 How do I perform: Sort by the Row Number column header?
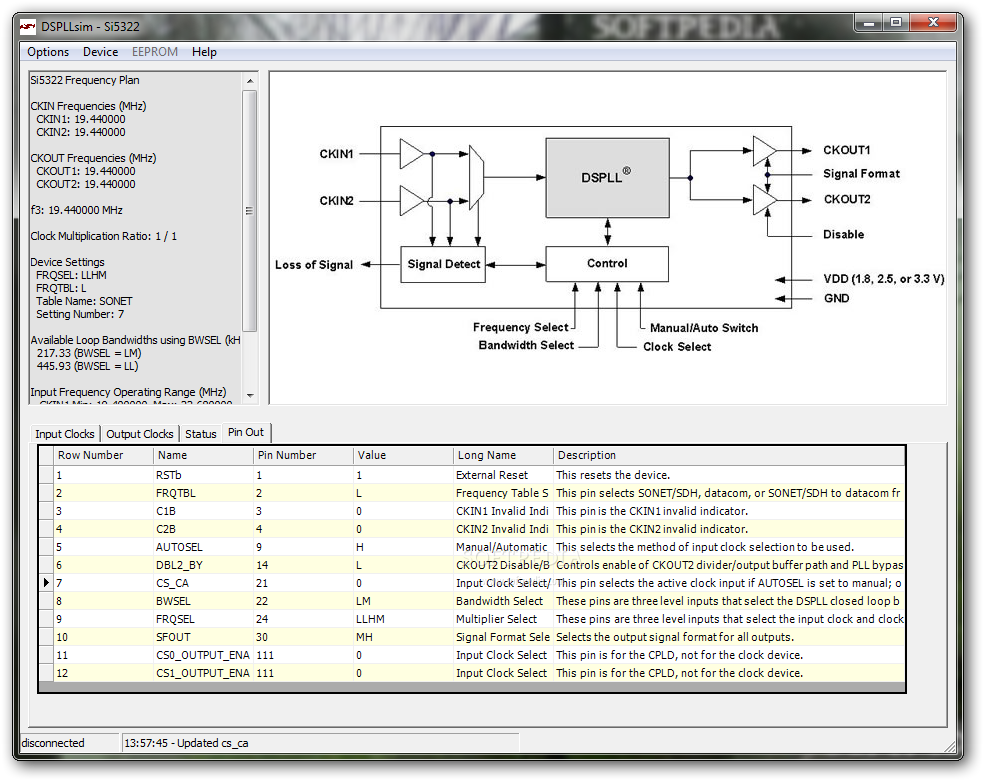[x=104, y=455]
